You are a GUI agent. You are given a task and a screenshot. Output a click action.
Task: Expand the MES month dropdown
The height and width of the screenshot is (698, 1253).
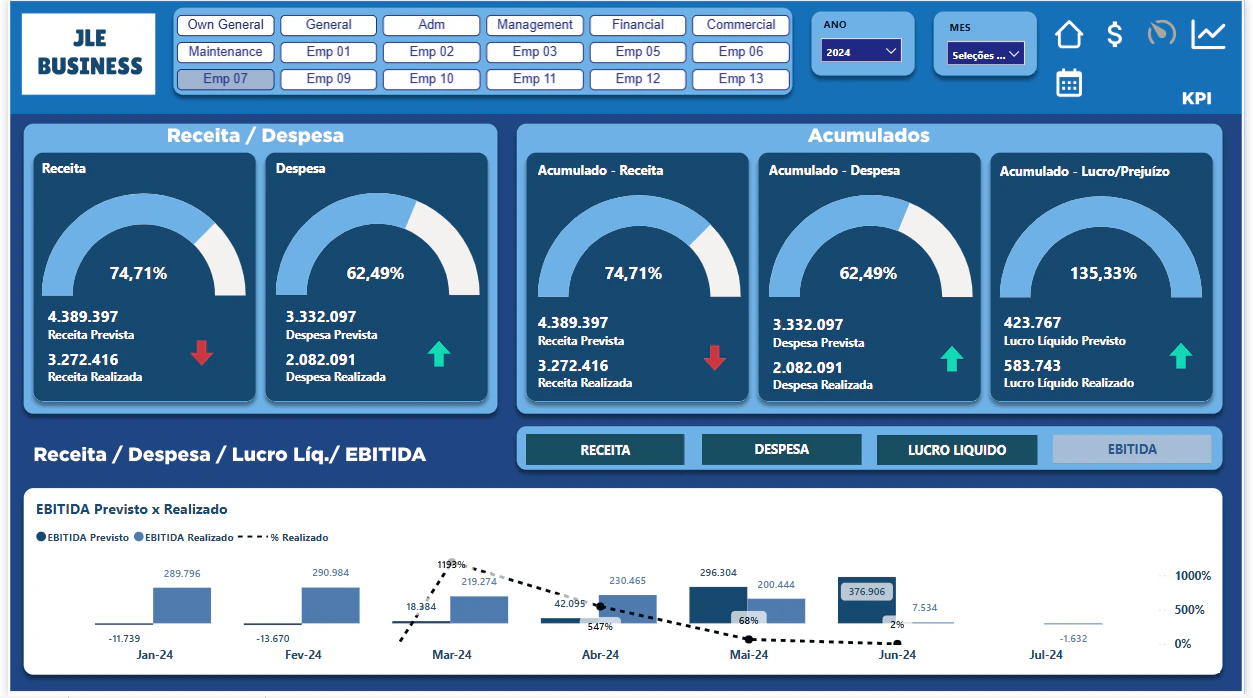pyautogui.click(x=986, y=54)
